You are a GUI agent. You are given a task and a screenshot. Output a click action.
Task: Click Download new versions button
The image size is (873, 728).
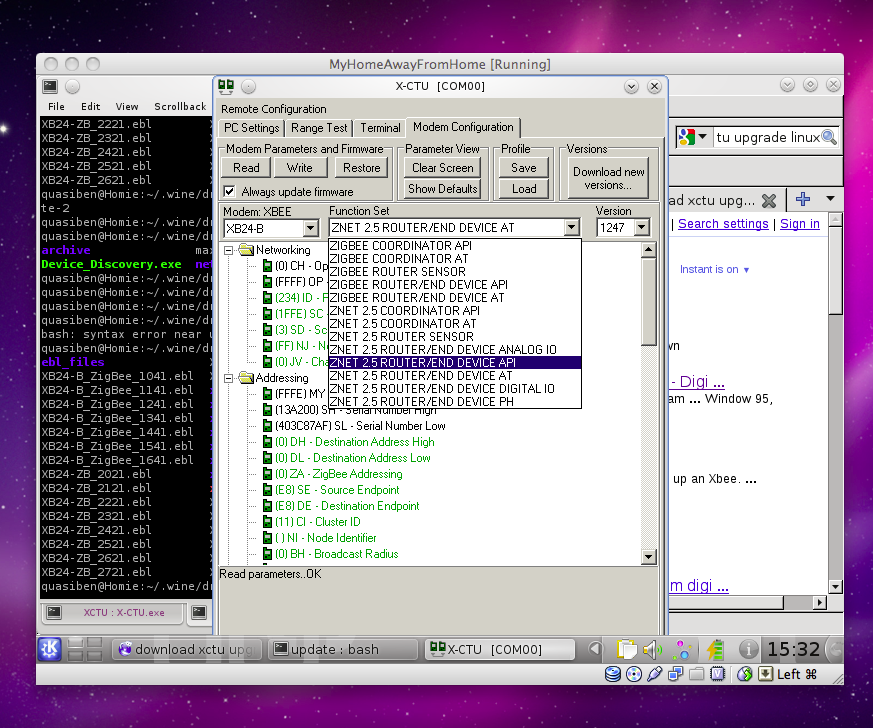coord(608,178)
